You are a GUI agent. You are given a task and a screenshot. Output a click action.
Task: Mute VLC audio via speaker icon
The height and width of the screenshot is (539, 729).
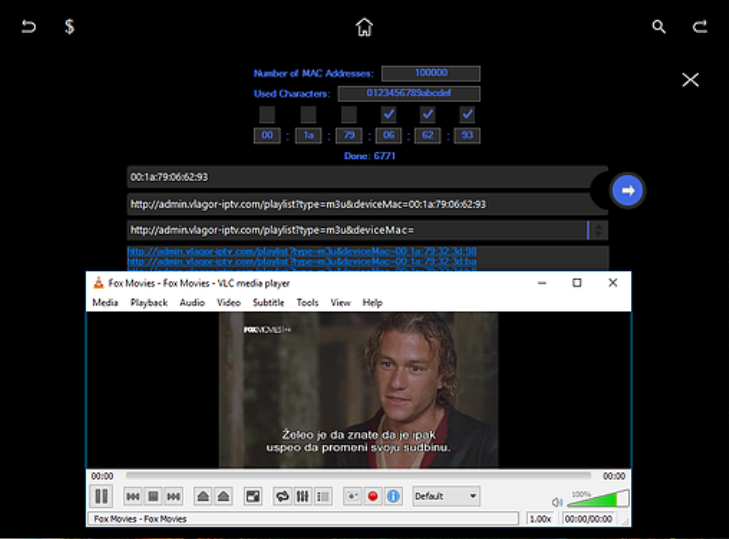pyautogui.click(x=557, y=502)
